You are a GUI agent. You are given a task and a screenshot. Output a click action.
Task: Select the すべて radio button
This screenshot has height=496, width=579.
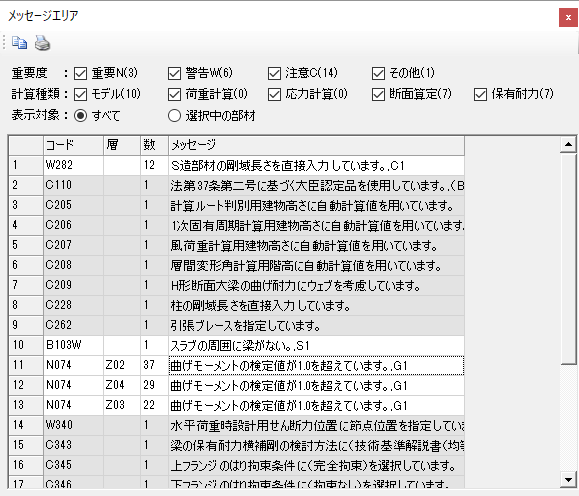pyautogui.click(x=80, y=116)
